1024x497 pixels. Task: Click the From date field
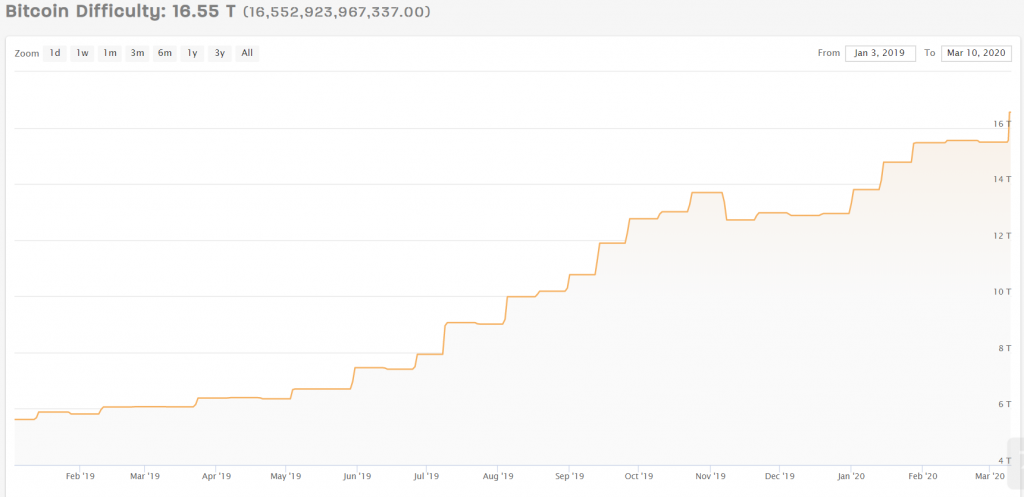pyautogui.click(x=880, y=53)
